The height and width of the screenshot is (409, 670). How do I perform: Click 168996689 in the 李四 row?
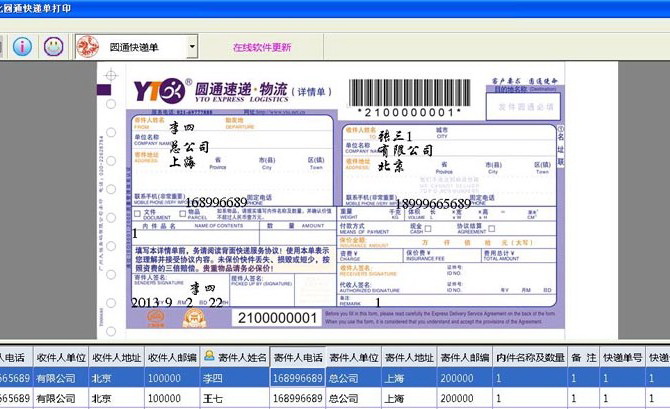tap(298, 378)
